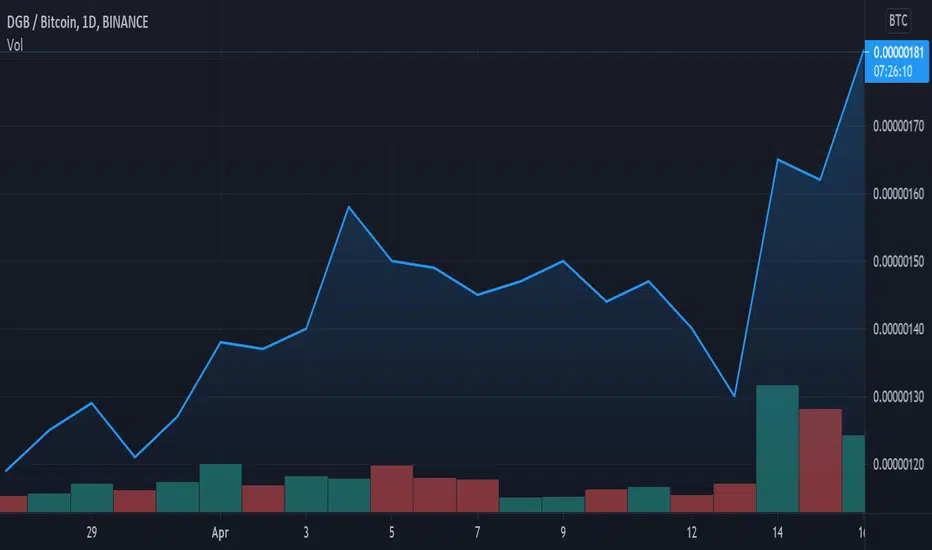Screen dimensions: 932x550
Task: Click the tall red volume bar after the 14th
Action: point(820,461)
